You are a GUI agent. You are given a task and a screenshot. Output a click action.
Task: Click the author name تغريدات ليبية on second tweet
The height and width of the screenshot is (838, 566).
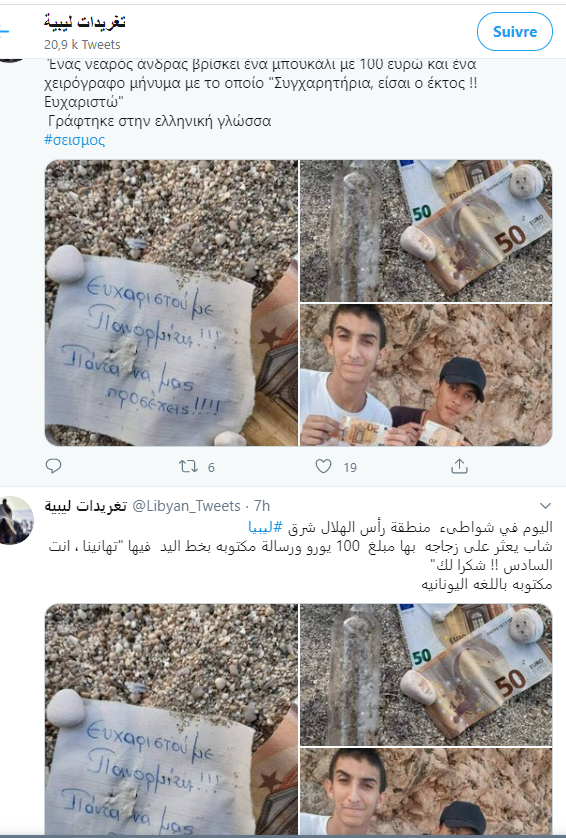[x=86, y=506]
